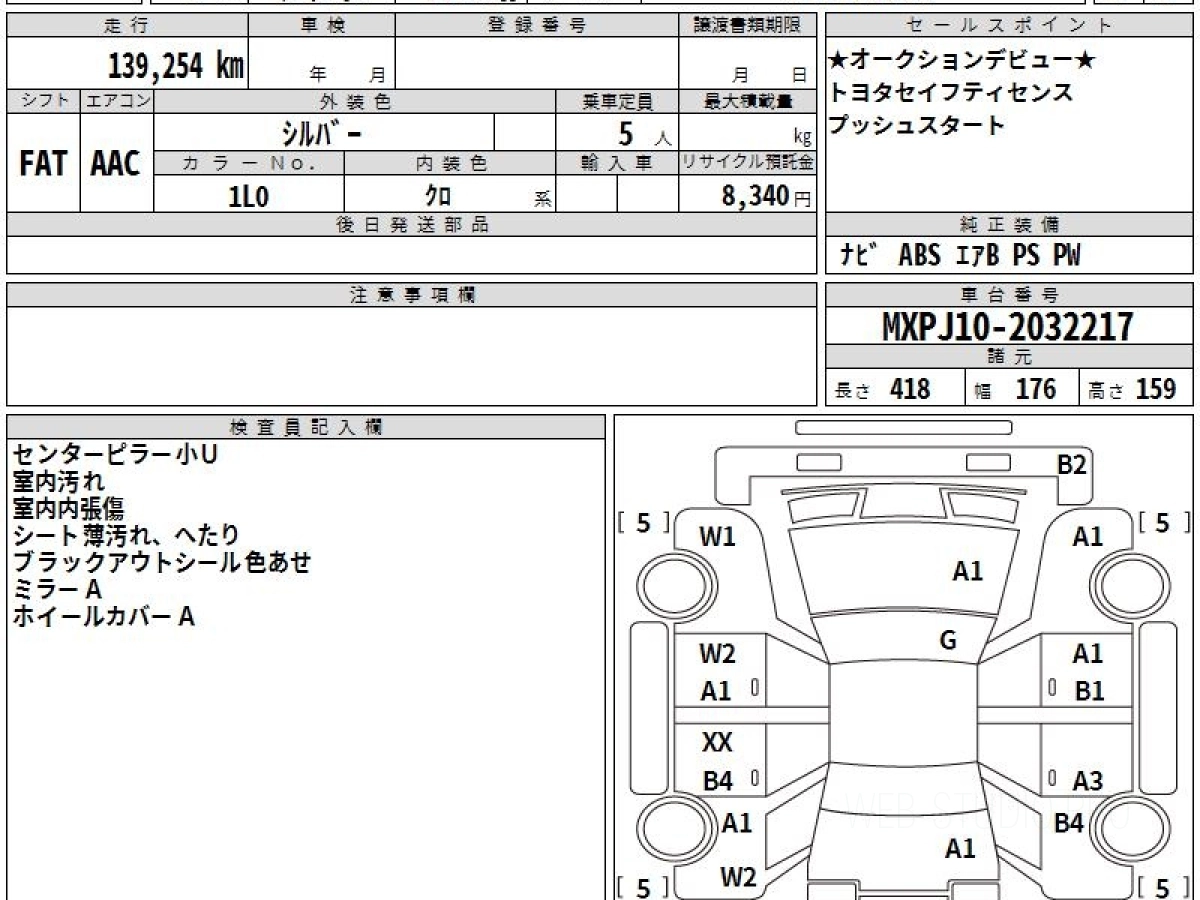Click the B2 mark on the bumper diagram
This screenshot has width=1200, height=900.
(x=1072, y=465)
